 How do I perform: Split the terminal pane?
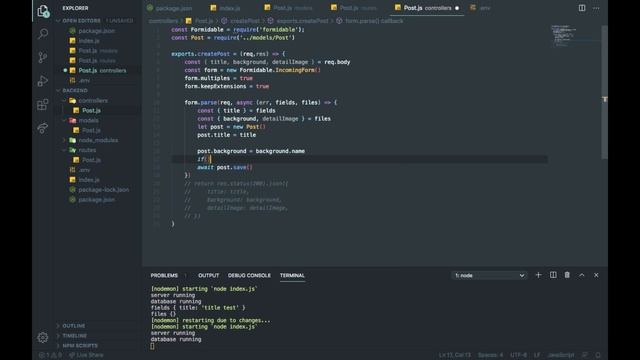(x=553, y=275)
